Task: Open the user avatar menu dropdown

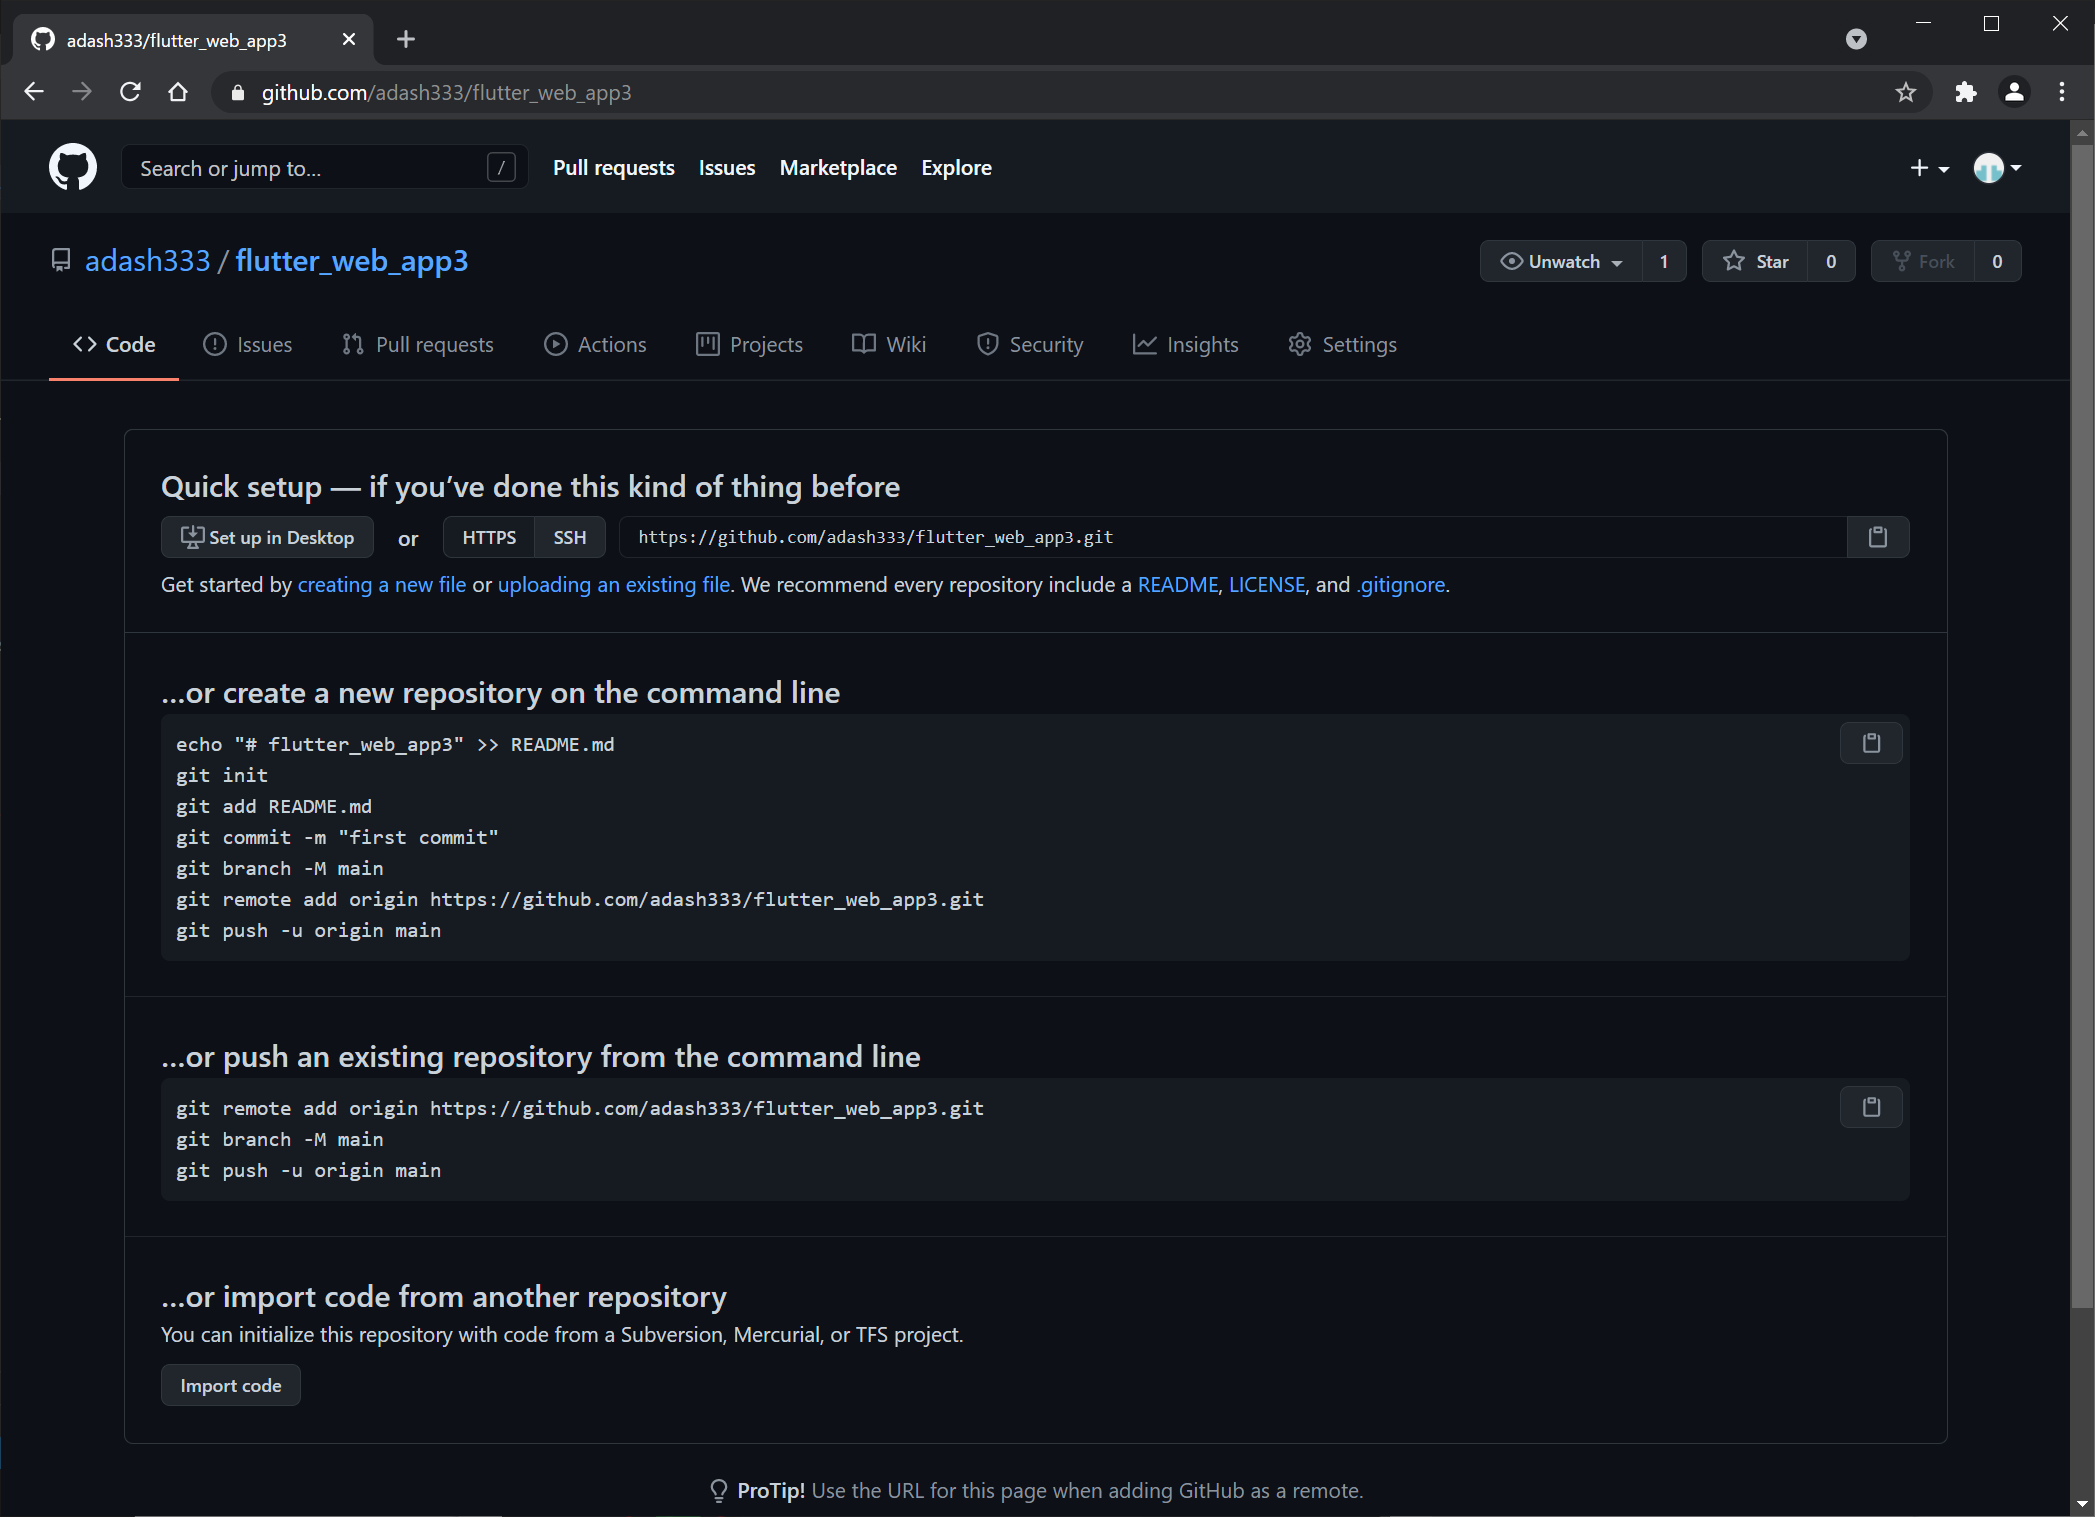Action: 1997,168
